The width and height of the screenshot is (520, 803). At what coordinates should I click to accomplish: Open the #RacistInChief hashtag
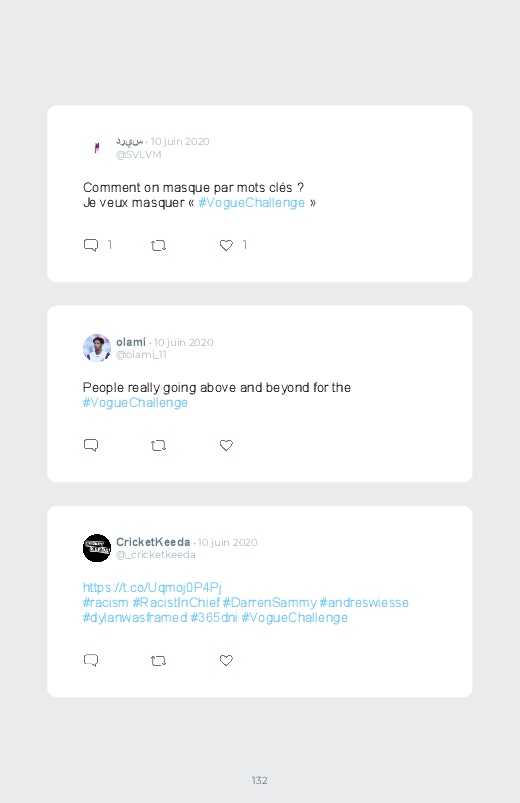176,602
